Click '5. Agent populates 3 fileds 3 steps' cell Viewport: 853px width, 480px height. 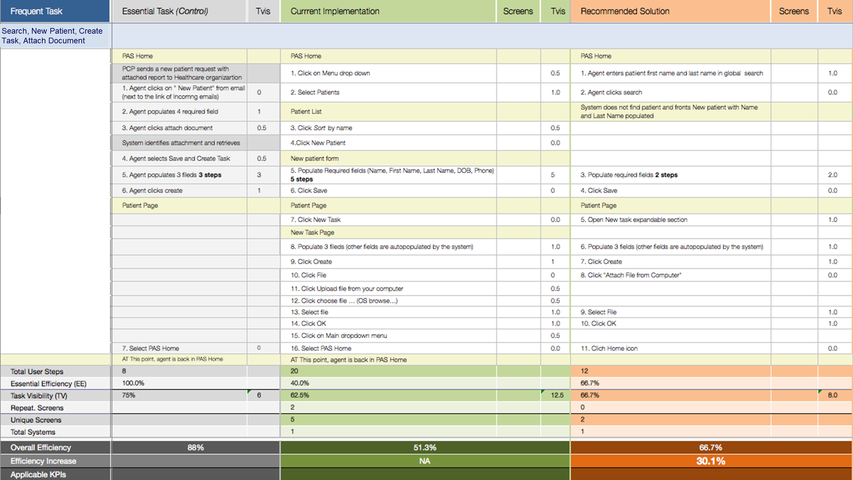[x=180, y=175]
